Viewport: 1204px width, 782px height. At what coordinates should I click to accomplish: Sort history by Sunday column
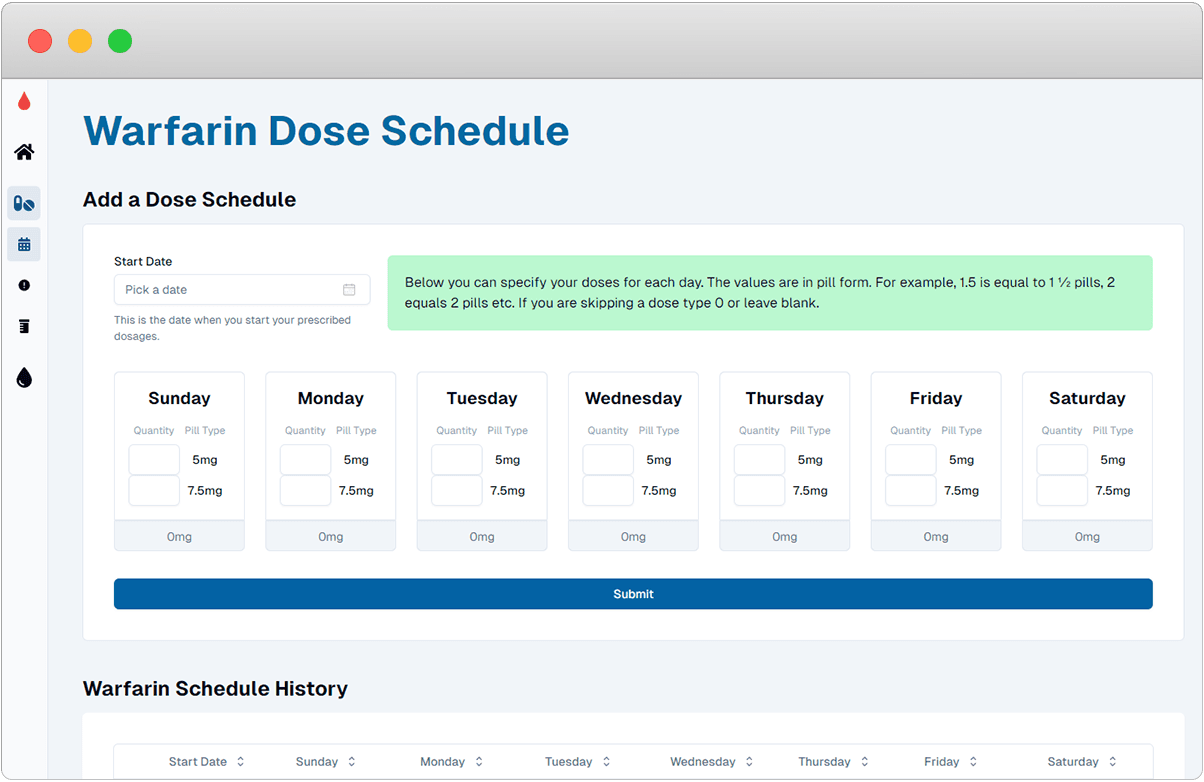coord(352,762)
